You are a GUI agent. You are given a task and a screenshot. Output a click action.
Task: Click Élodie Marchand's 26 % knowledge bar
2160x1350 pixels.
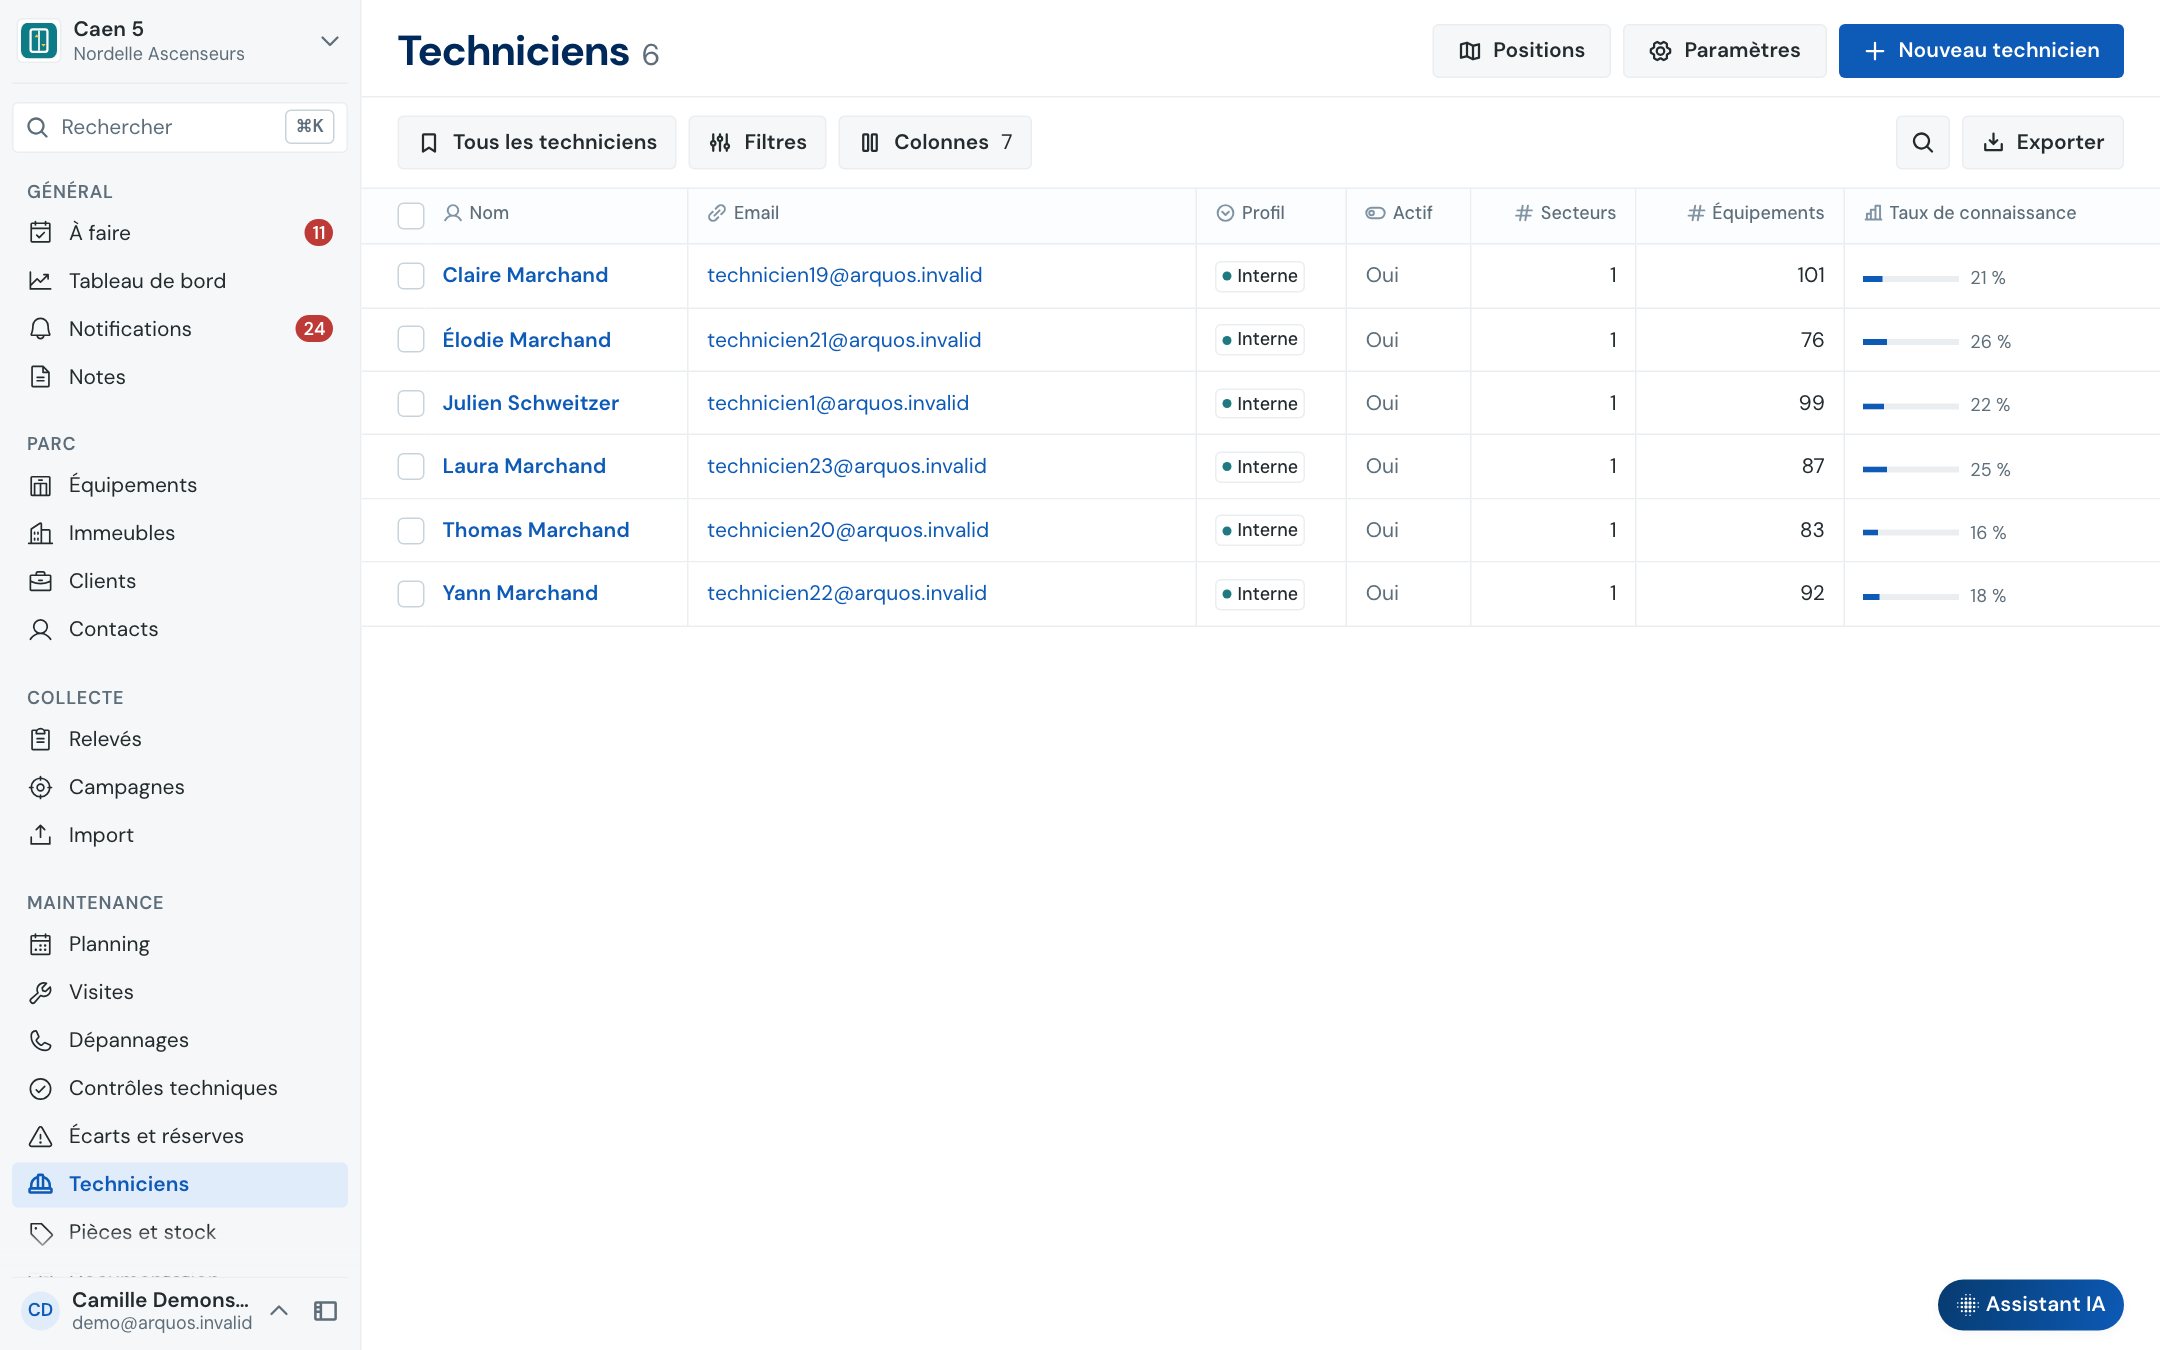[1910, 342]
